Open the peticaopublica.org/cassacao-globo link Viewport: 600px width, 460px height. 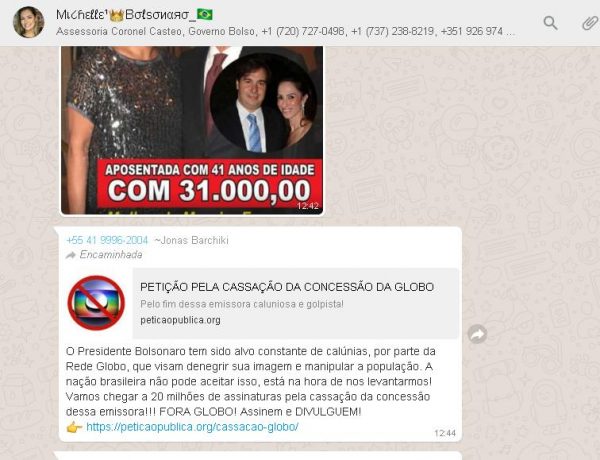point(192,427)
